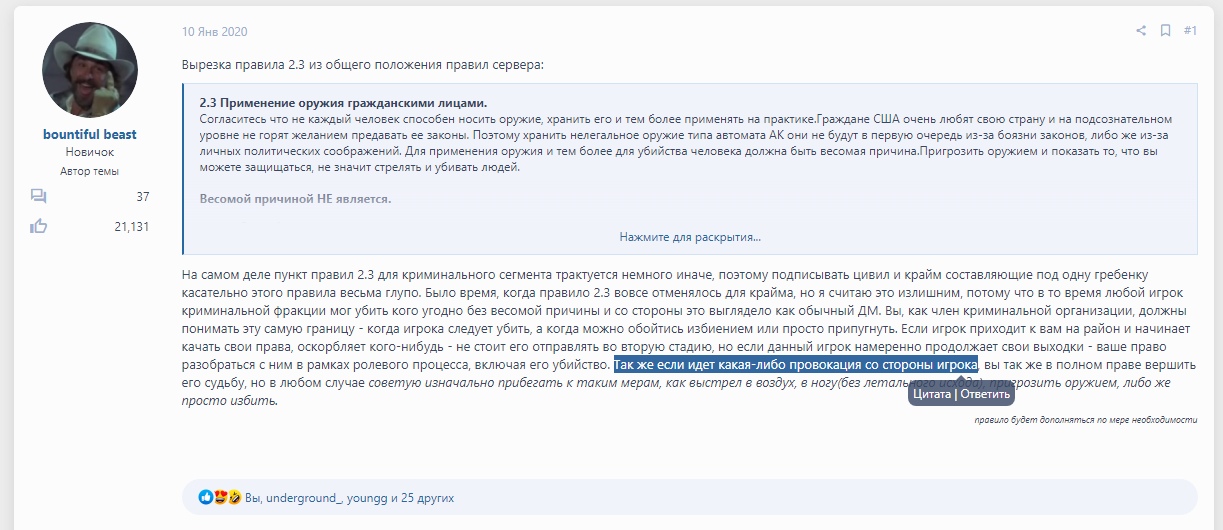Choose "Ответить" in the selection popup
1223x530 pixels.
click(984, 394)
